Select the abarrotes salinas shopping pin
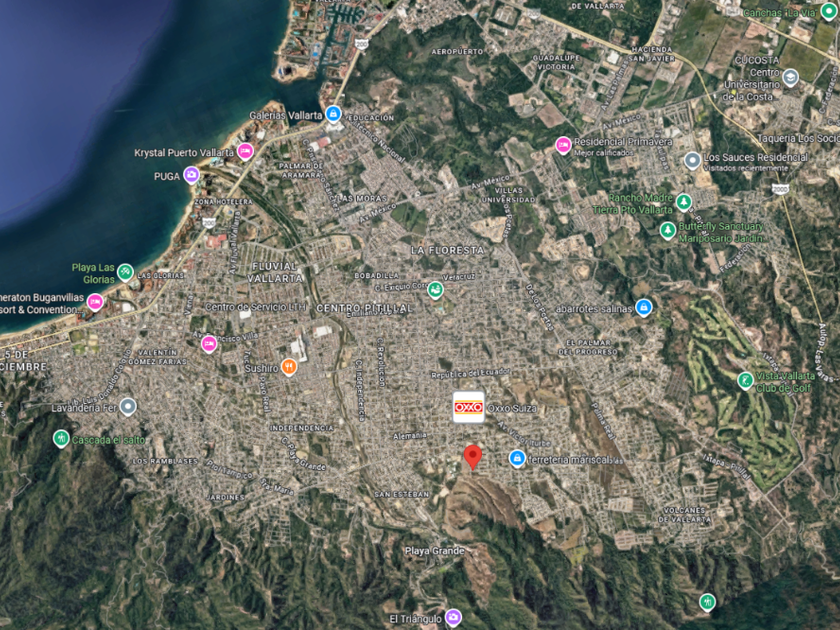 click(643, 308)
